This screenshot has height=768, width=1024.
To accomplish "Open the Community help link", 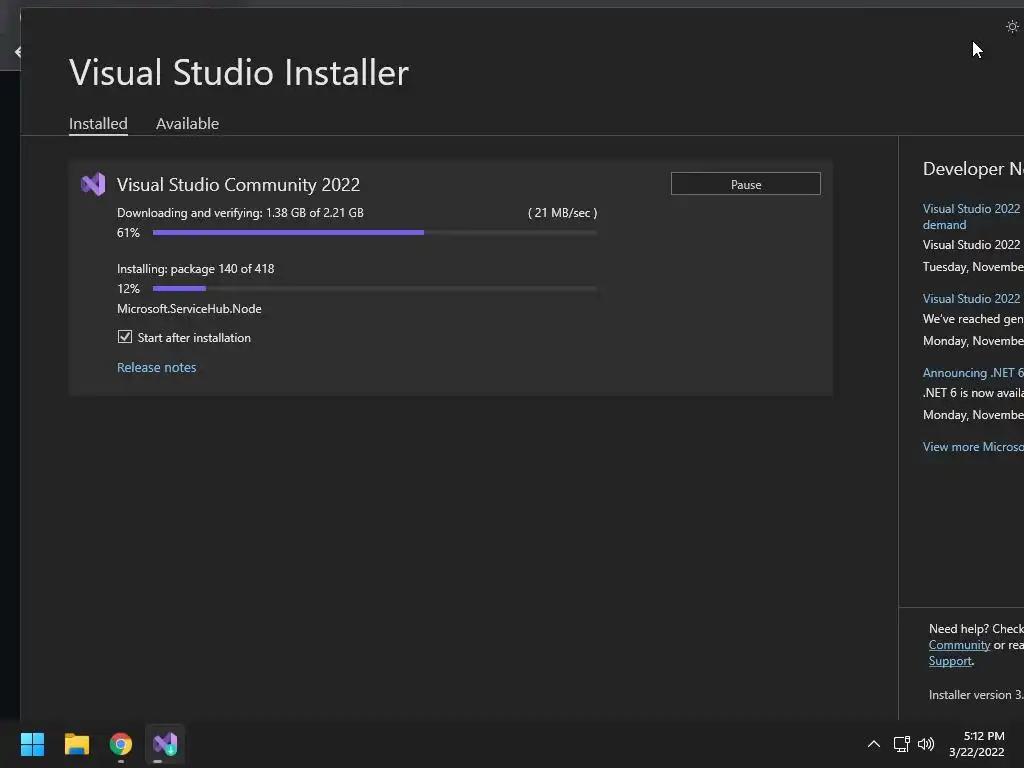I will click(x=959, y=645).
